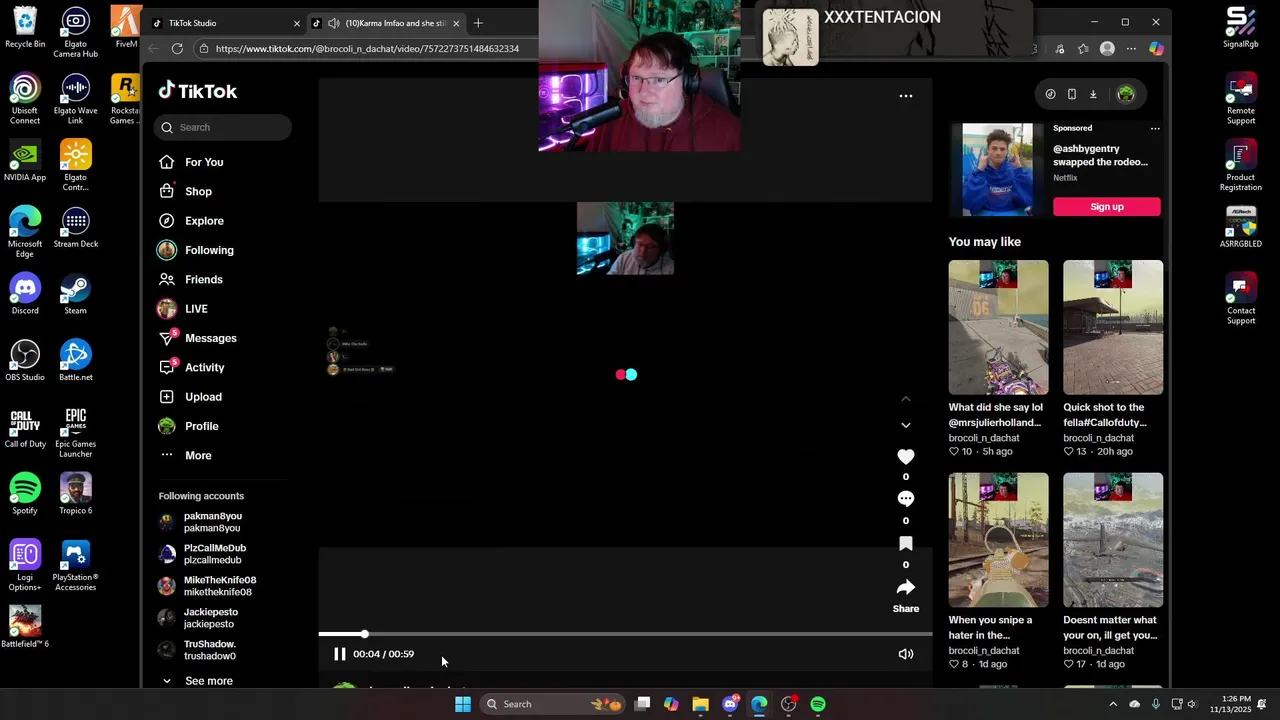Open the TikTok logo home link

[x=198, y=91]
